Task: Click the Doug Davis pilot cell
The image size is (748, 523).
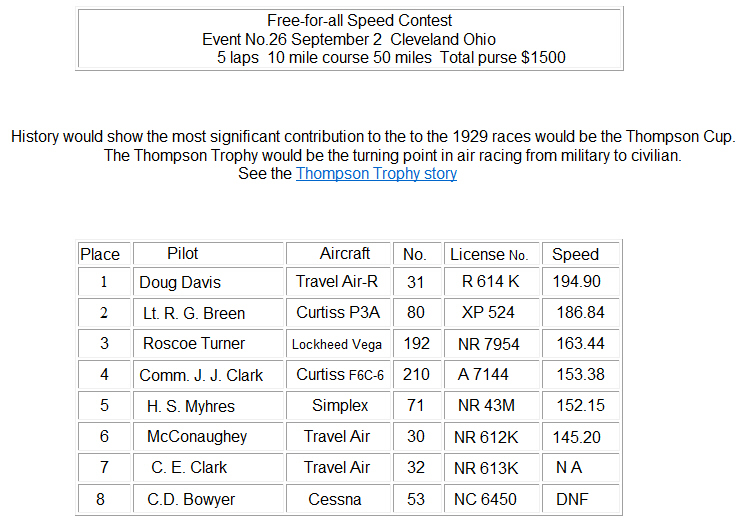Action: [180, 283]
